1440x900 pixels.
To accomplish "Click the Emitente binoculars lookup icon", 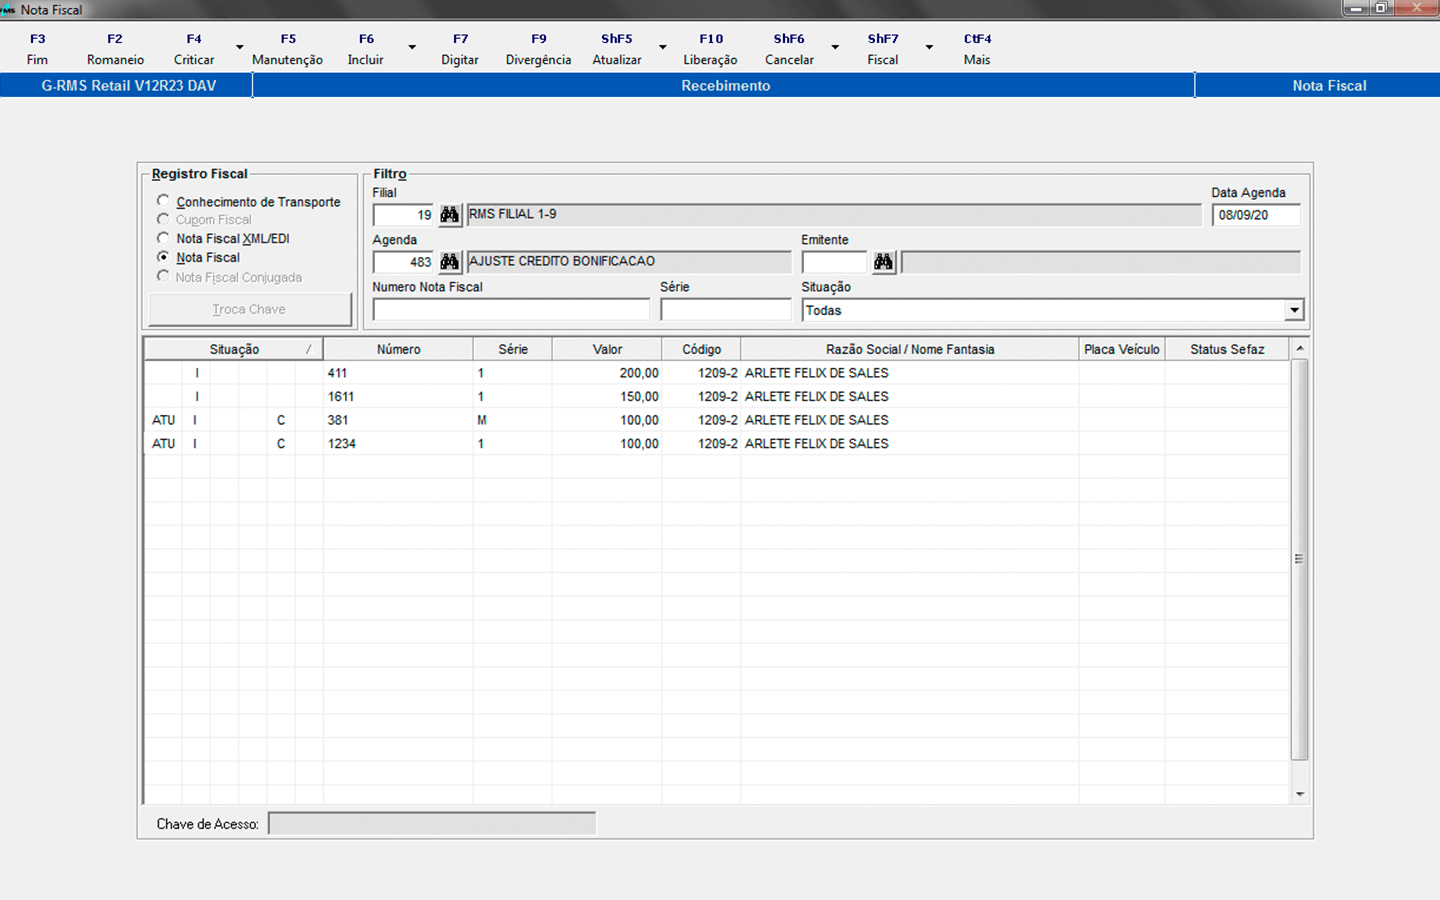I will click(883, 262).
